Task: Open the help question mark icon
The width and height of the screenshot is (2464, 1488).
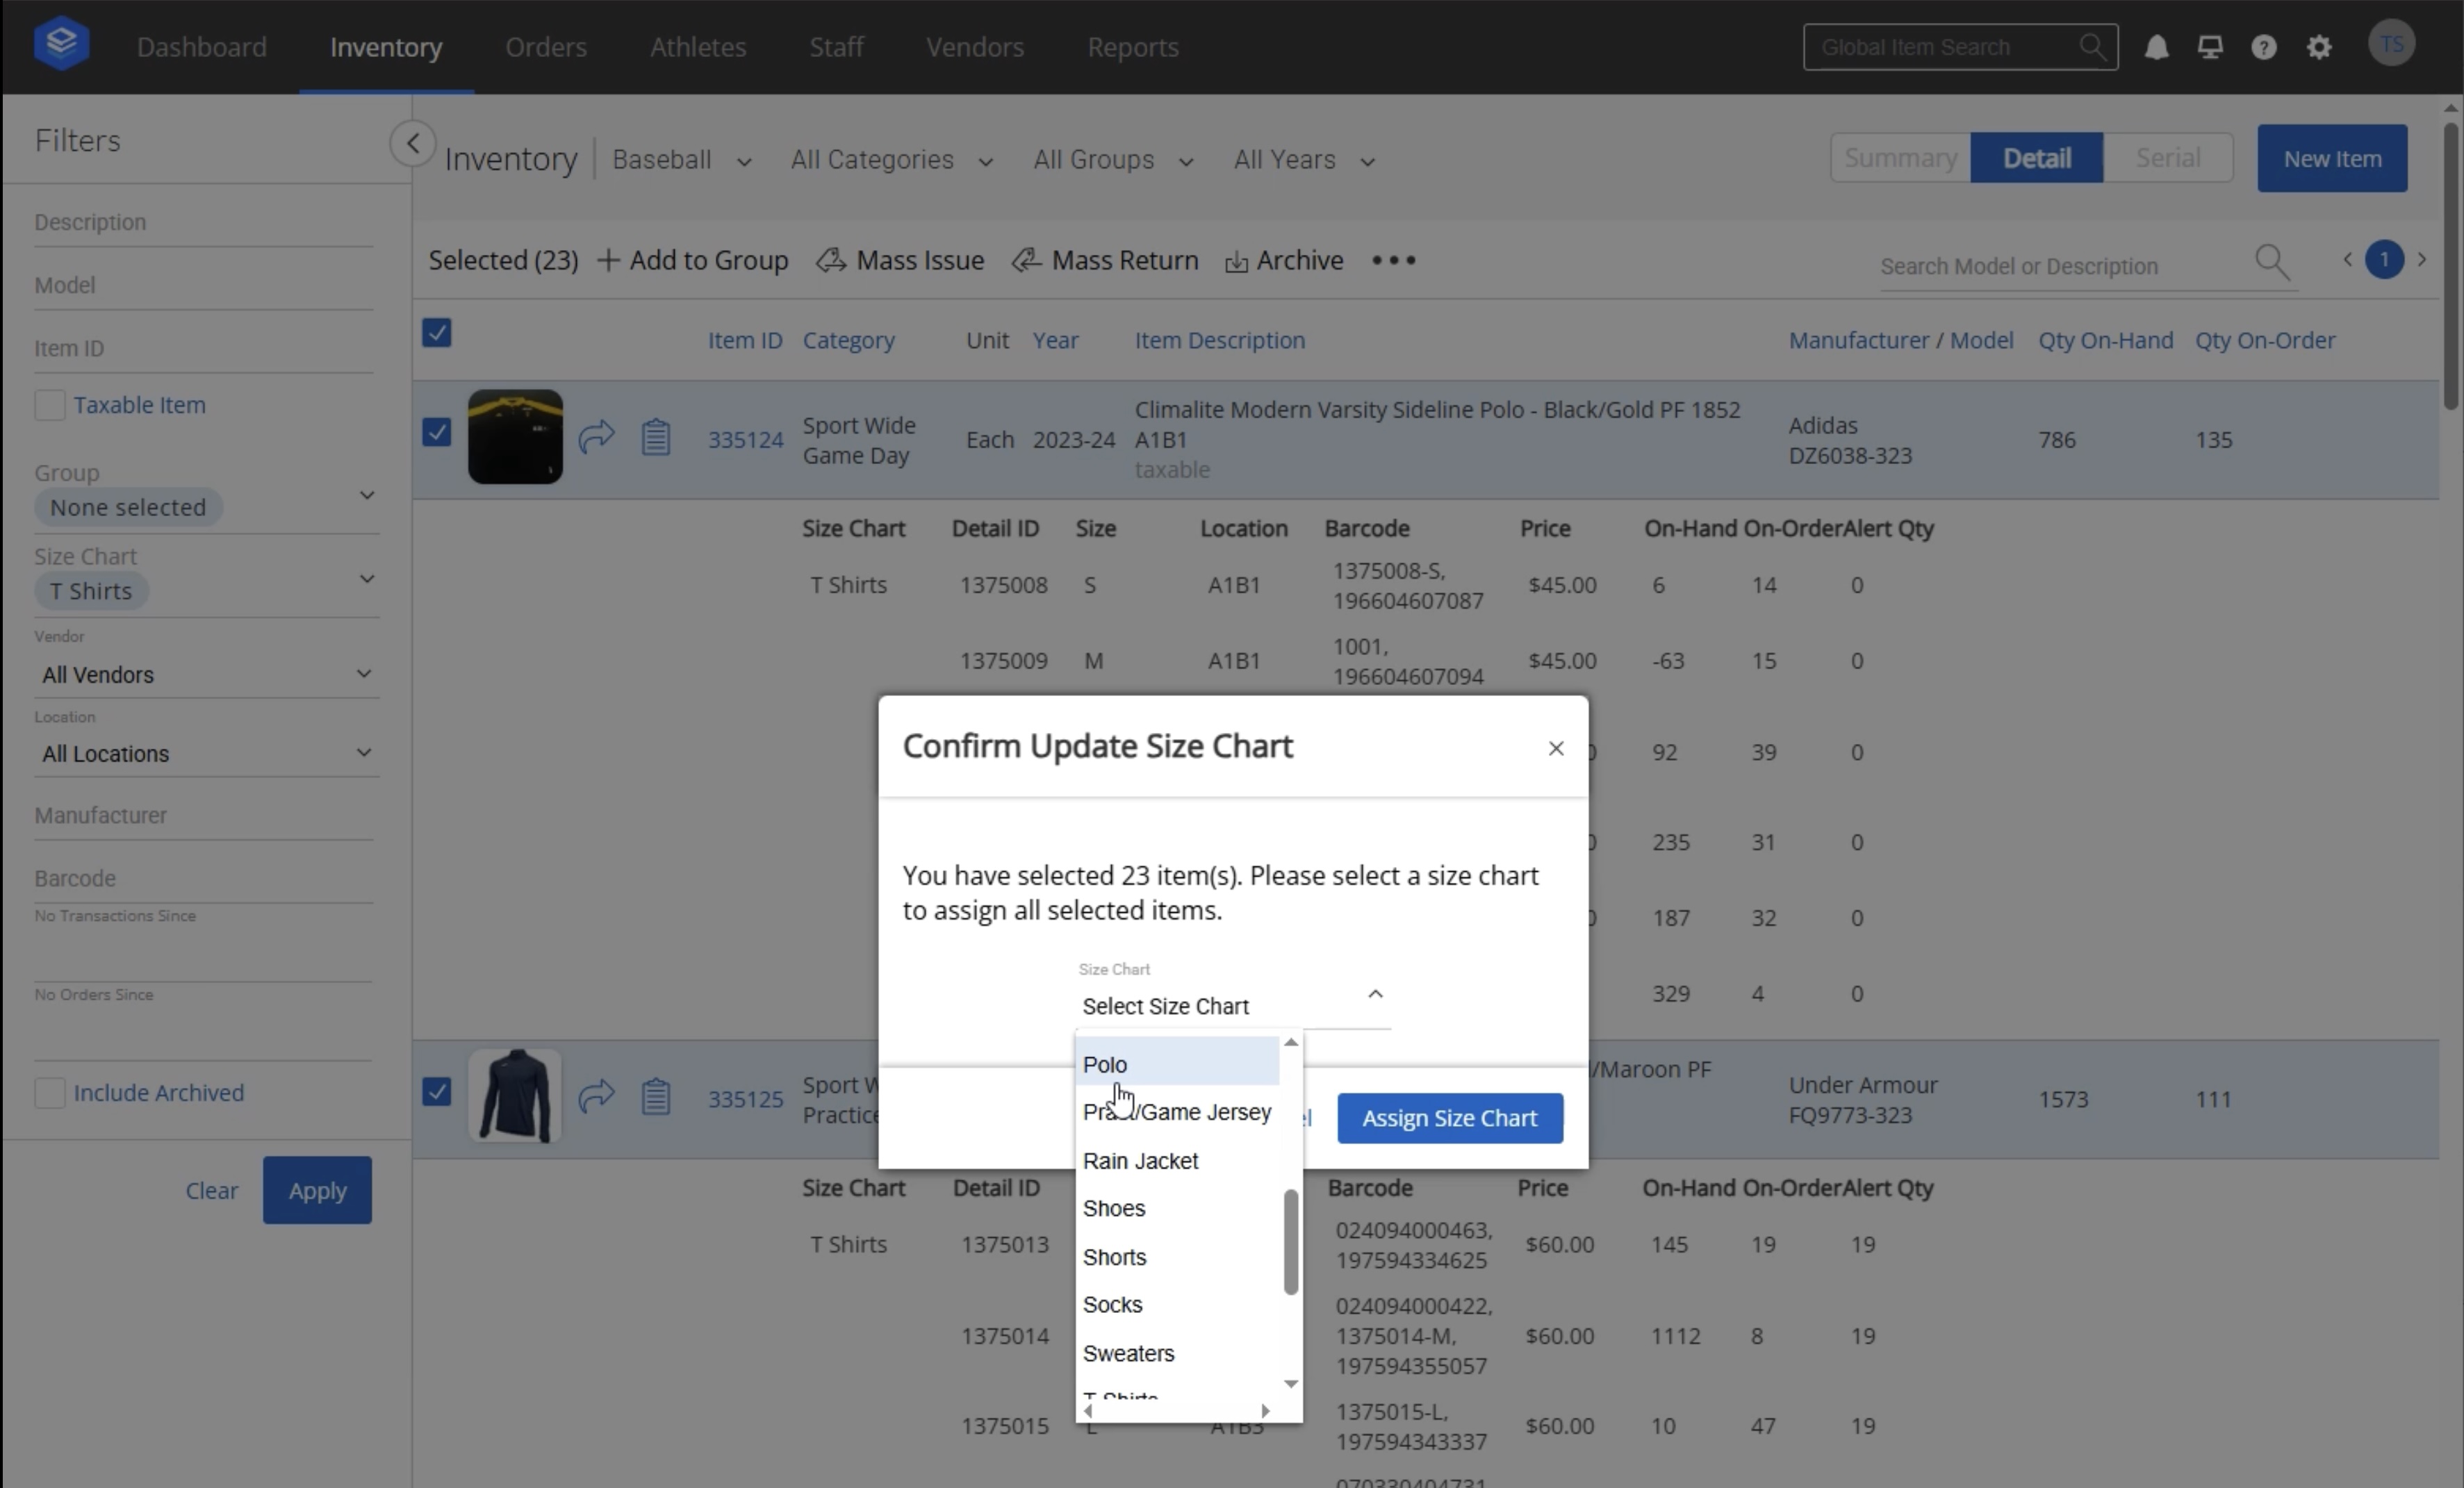Action: pos(2264,47)
